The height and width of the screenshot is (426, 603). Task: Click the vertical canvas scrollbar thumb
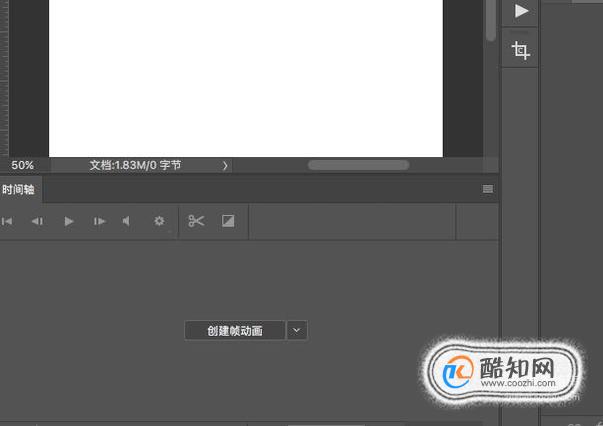491,19
